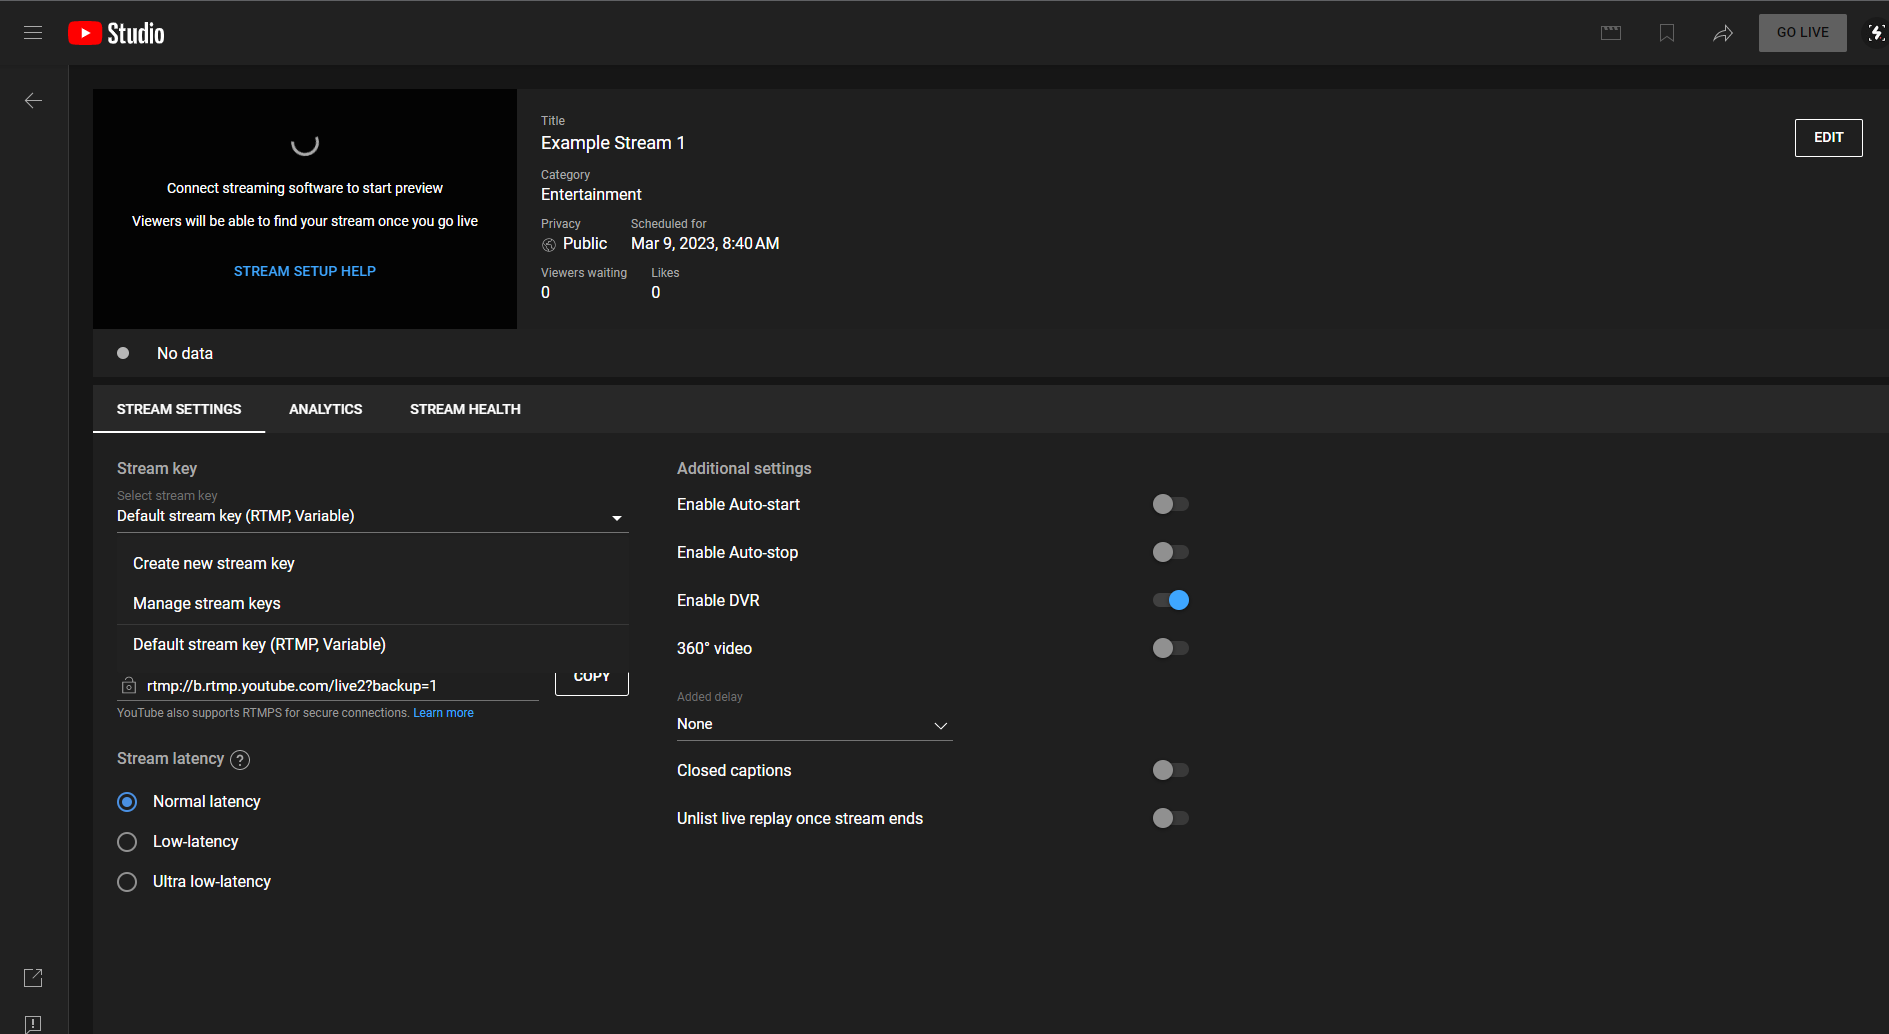Screen dimensions: 1889x1034
Task: Click the clapperboard icon in top bar
Action: (x=1611, y=33)
